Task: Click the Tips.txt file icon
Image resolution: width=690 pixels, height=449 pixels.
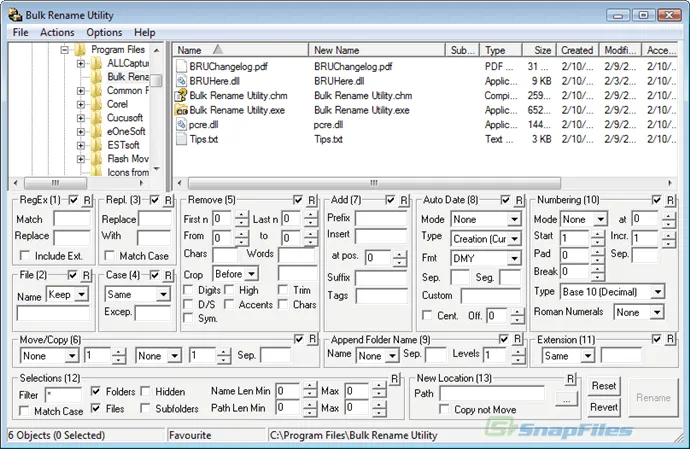Action: tap(181, 139)
